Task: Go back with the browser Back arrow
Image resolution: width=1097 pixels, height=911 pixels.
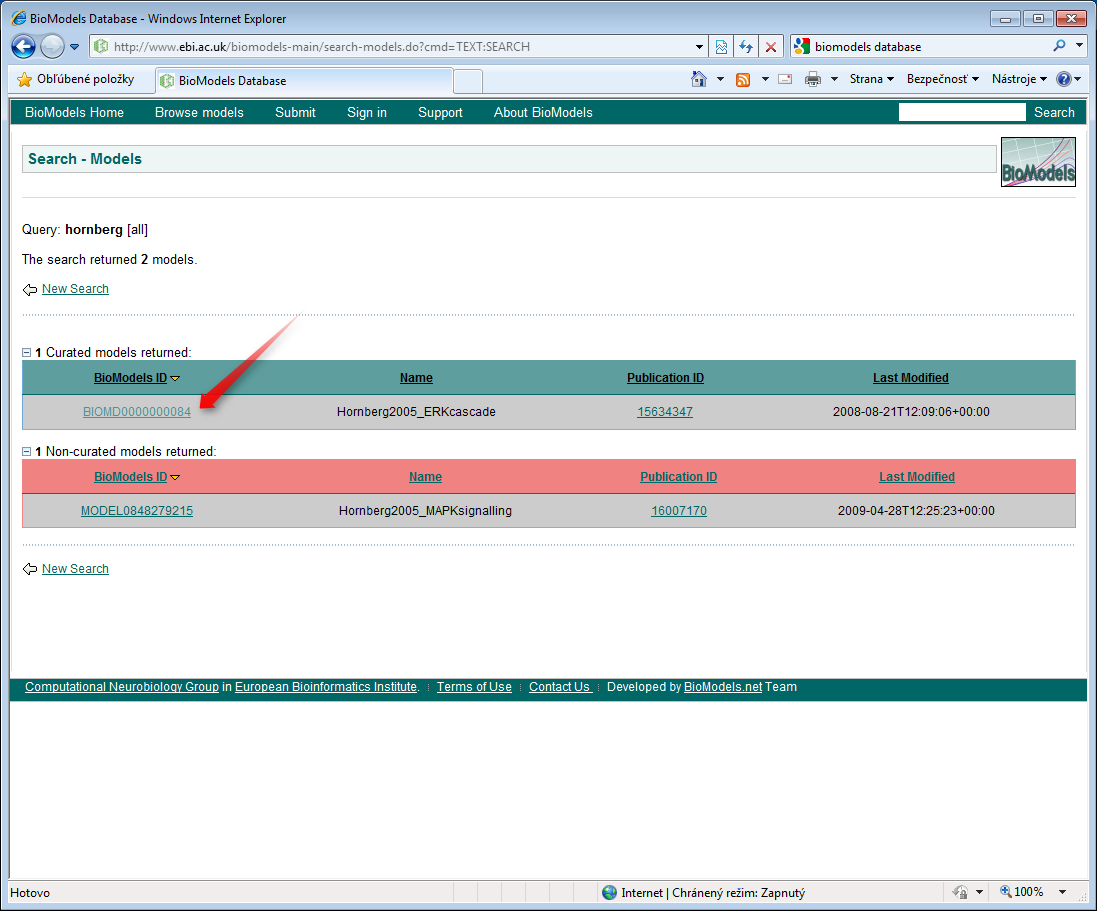Action: point(23,47)
